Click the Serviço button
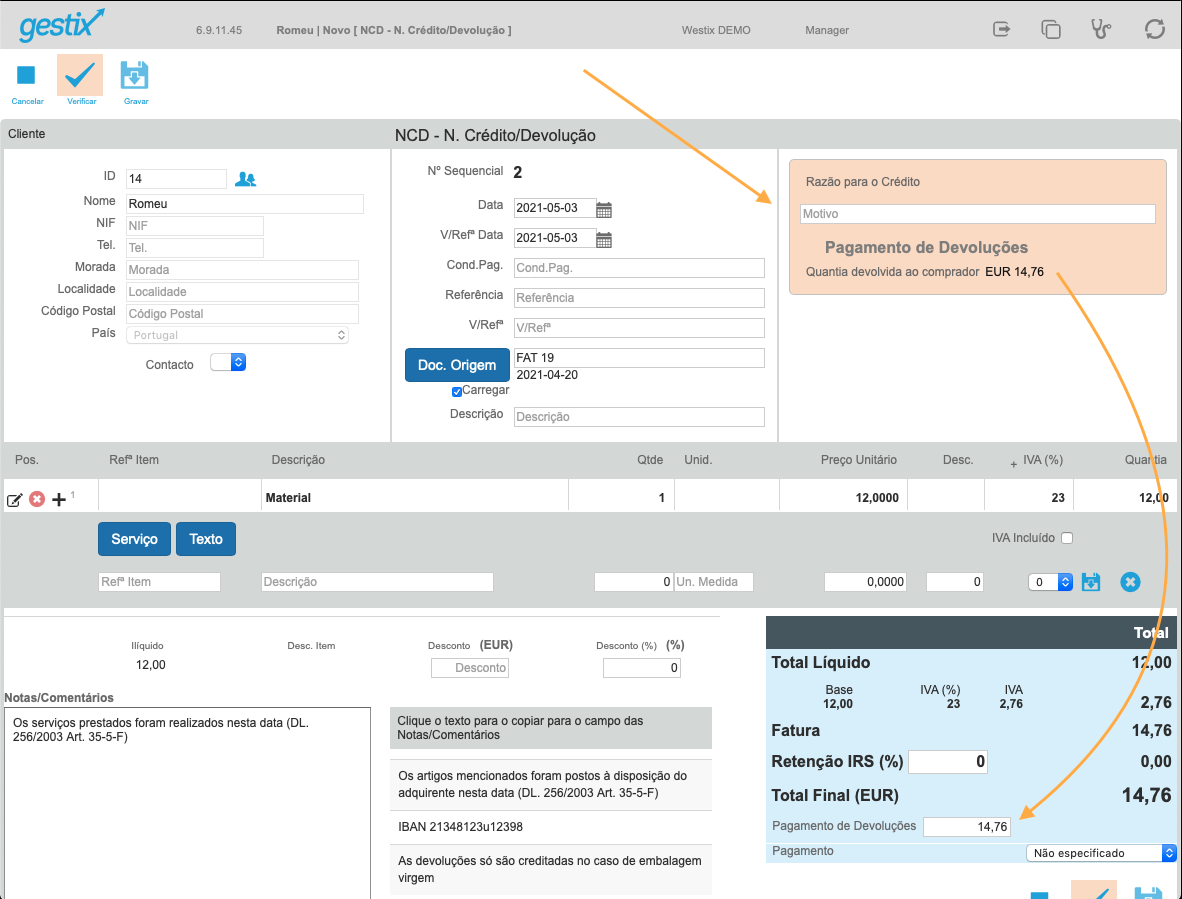The height and width of the screenshot is (899, 1182). pyautogui.click(x=134, y=539)
